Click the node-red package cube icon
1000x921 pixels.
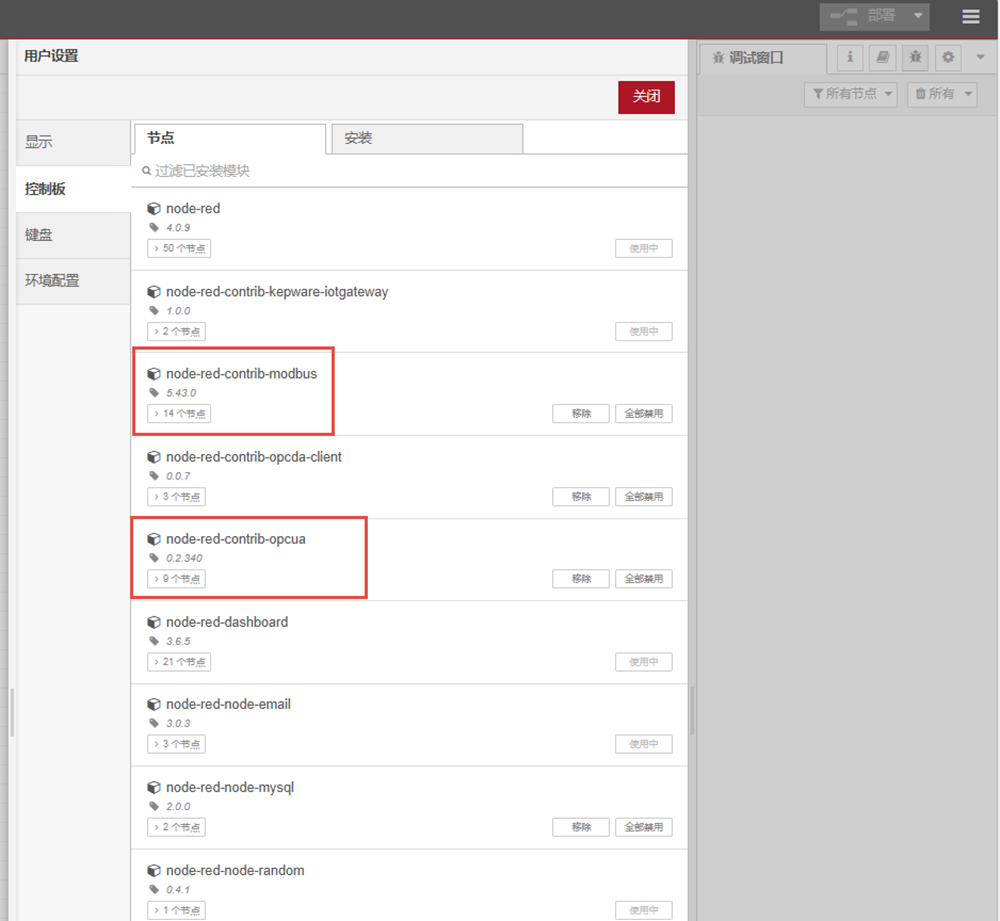coord(154,209)
